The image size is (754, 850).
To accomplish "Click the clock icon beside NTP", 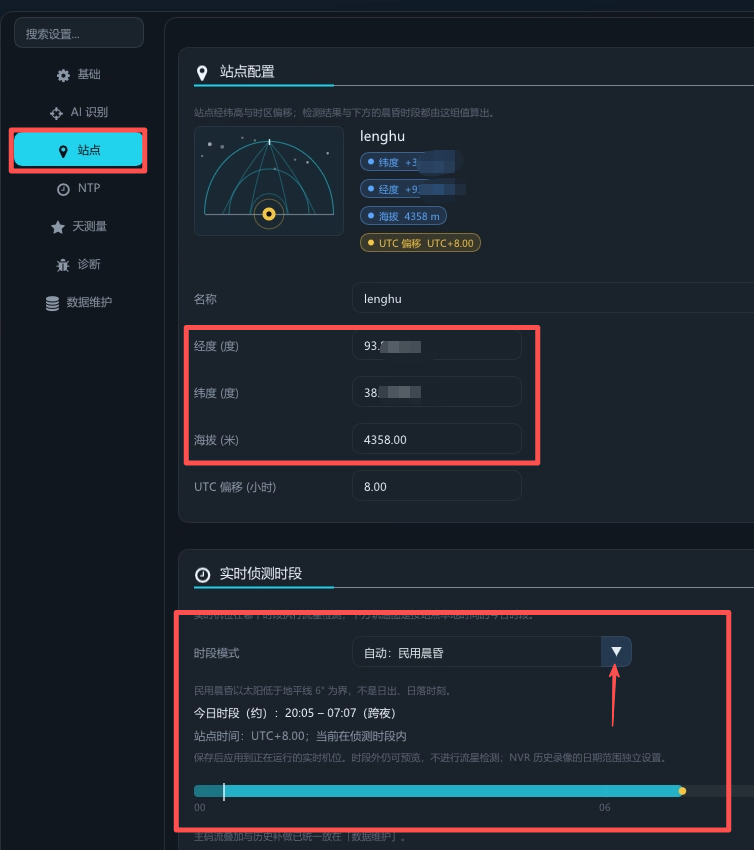I will (x=63, y=189).
